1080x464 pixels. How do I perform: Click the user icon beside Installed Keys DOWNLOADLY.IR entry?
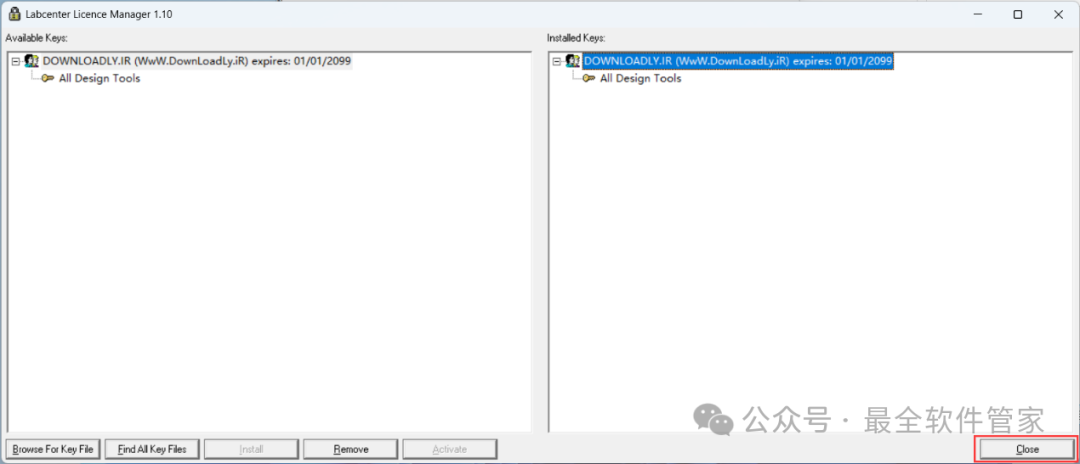click(x=573, y=61)
